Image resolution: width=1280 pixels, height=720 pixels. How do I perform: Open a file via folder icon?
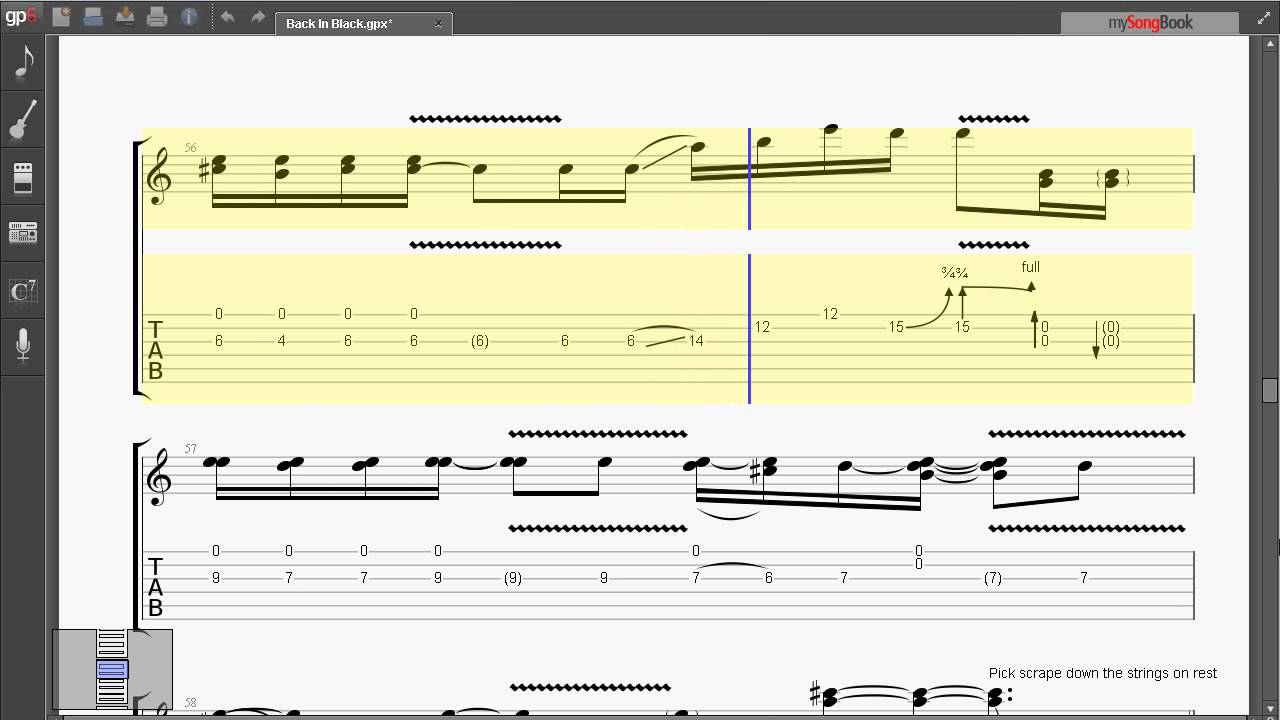point(93,16)
